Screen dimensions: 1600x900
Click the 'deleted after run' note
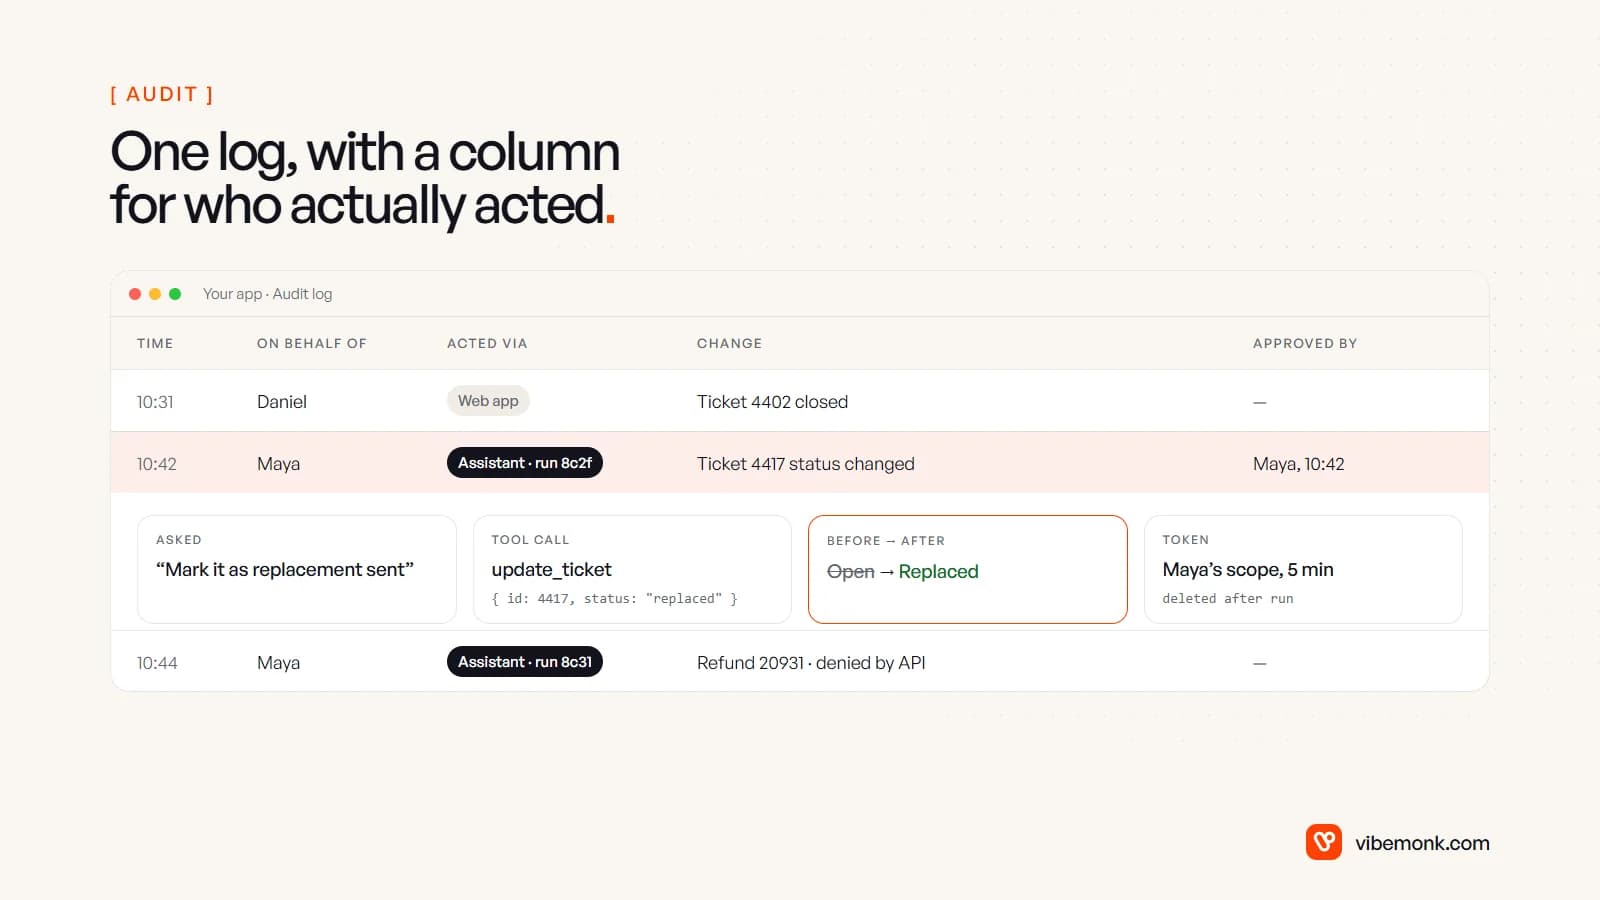pos(1228,599)
